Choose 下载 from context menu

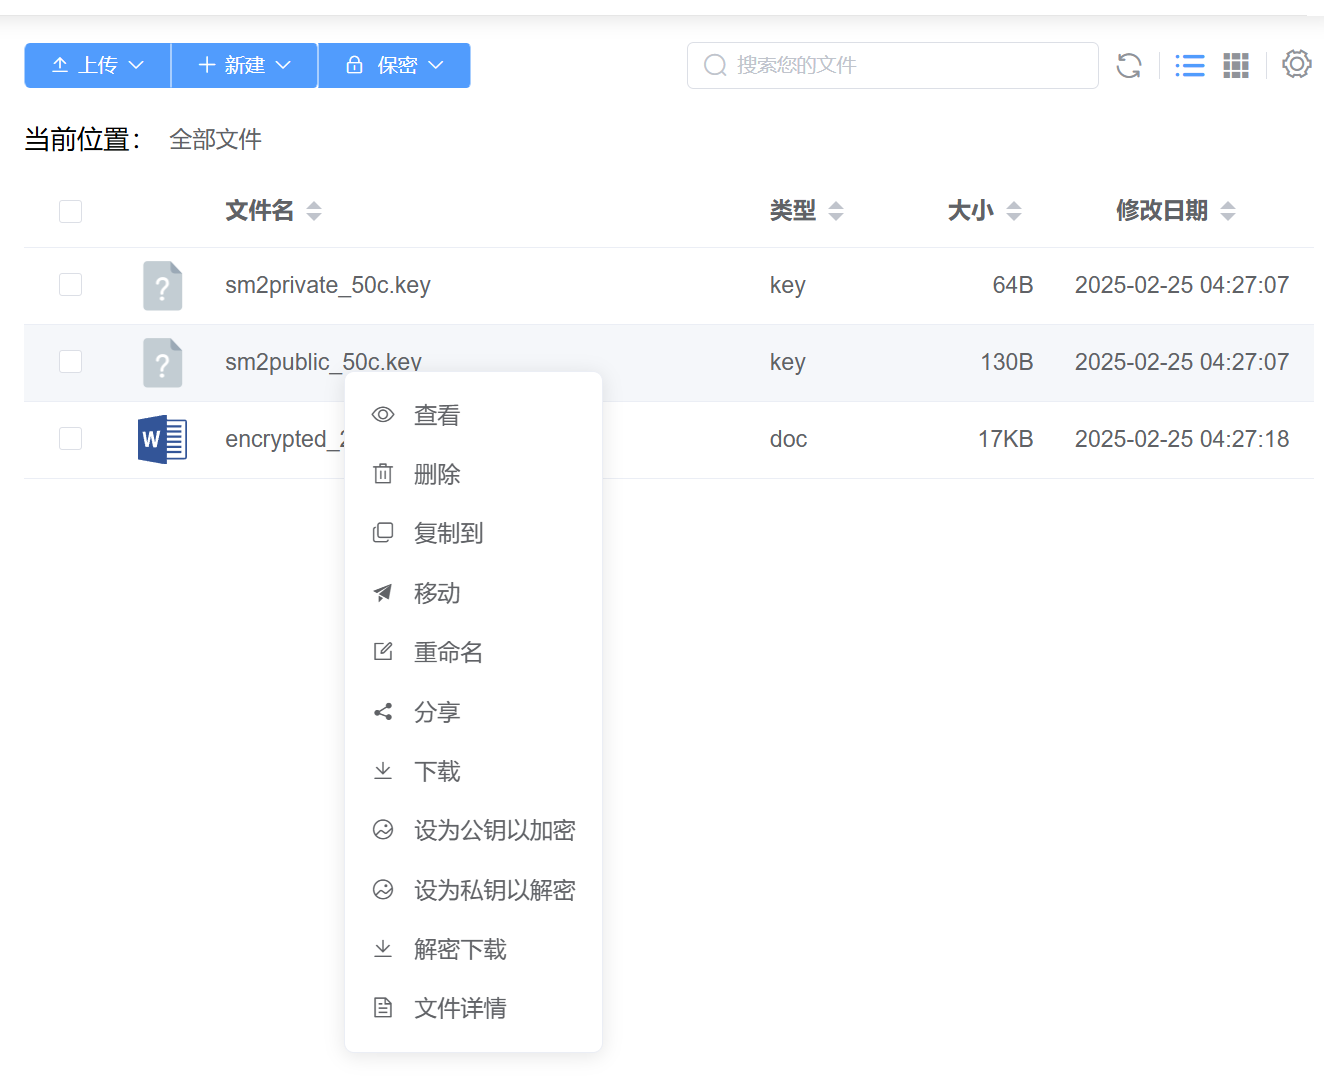pos(473,771)
